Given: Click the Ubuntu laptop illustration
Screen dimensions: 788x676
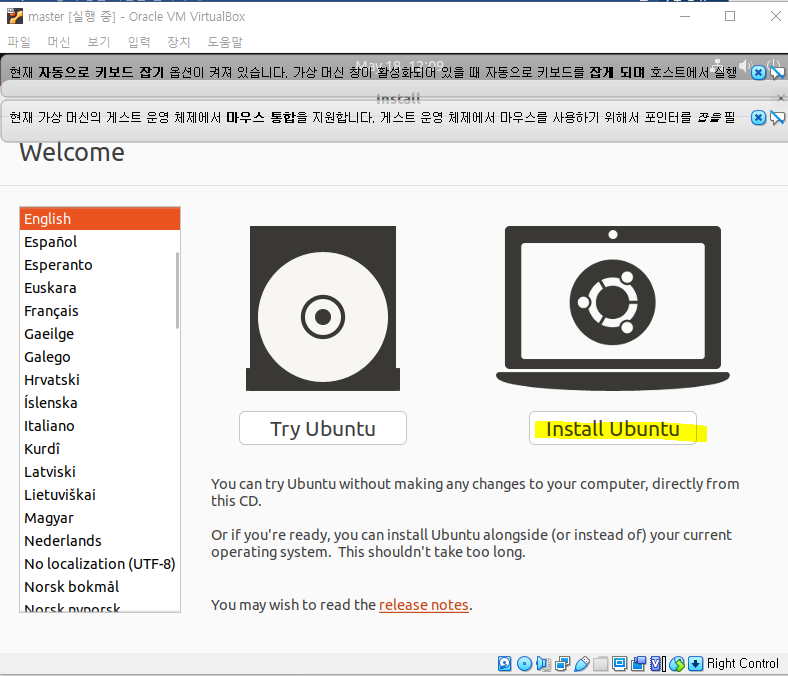Looking at the screenshot, I should click(613, 308).
